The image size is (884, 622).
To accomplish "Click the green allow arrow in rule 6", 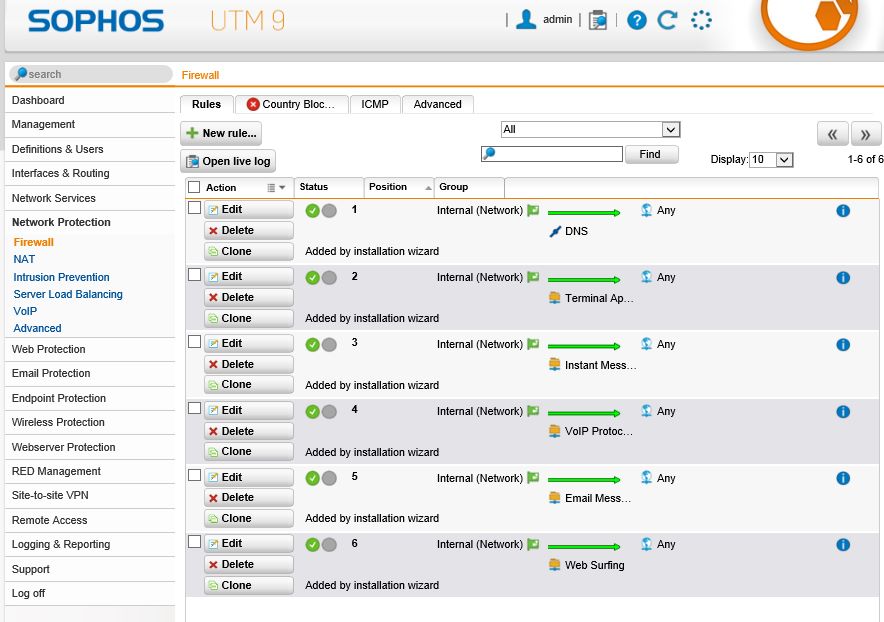I will (584, 546).
